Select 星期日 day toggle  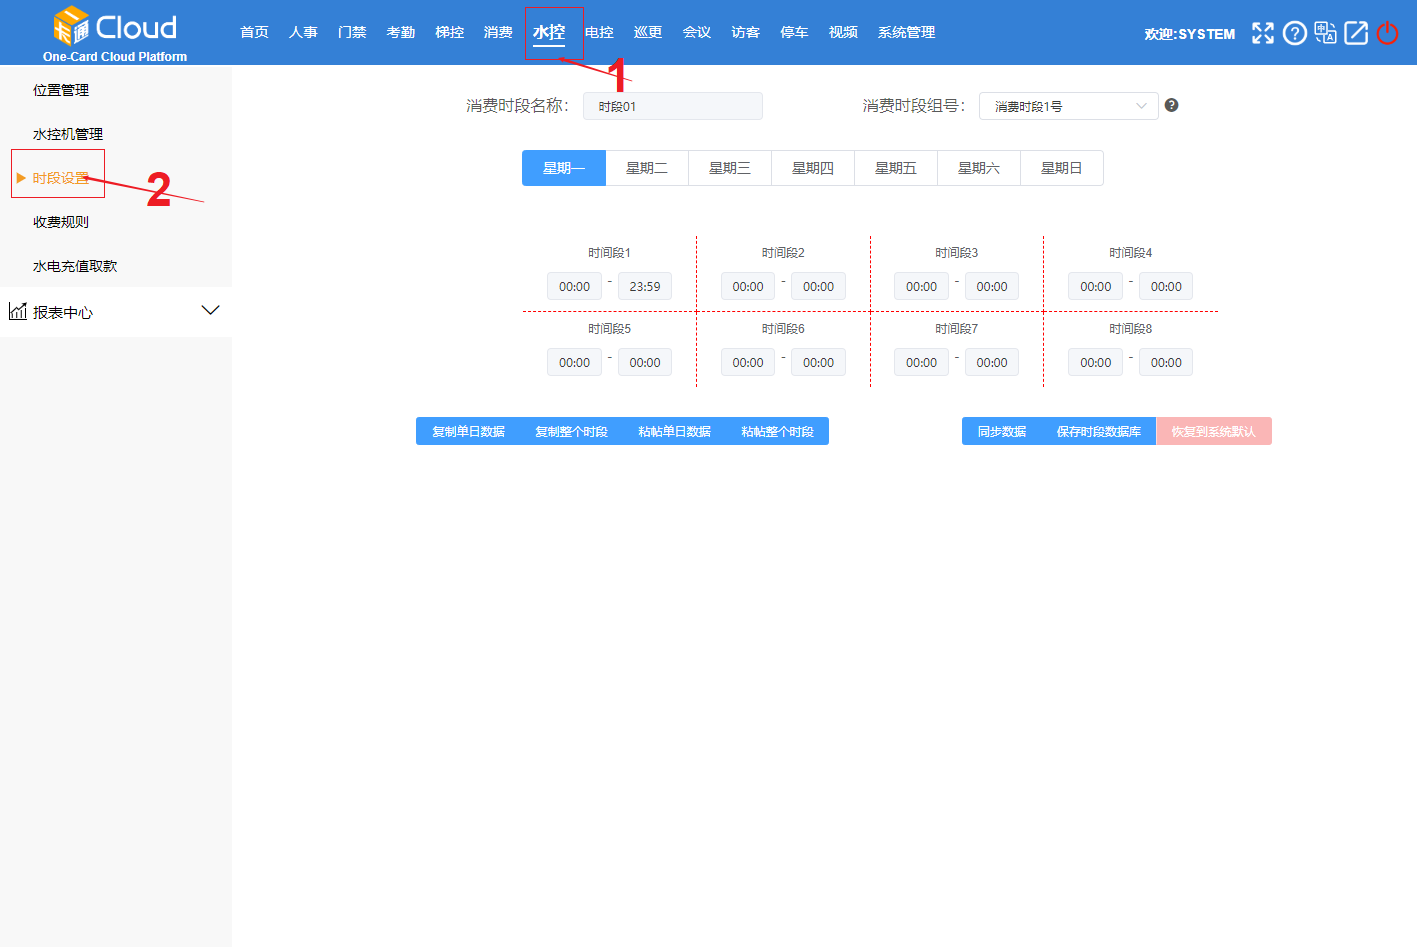point(1062,168)
